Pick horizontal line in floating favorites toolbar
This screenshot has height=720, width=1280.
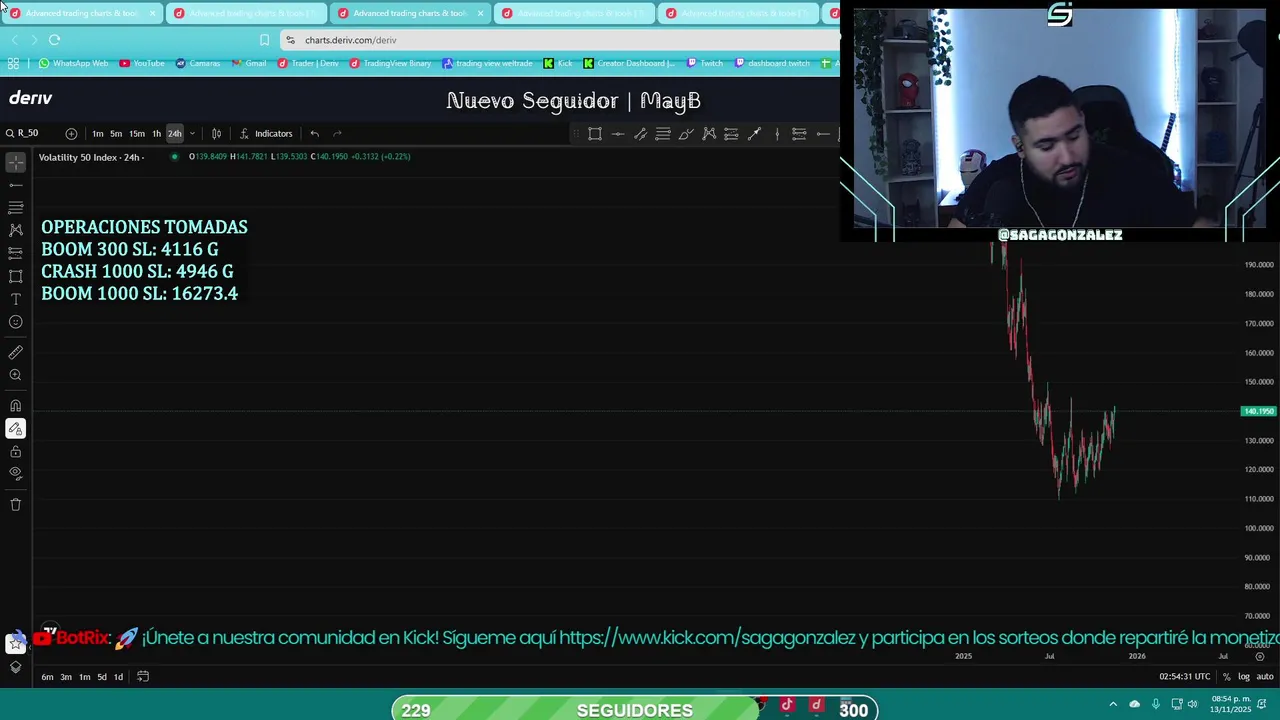click(x=618, y=133)
